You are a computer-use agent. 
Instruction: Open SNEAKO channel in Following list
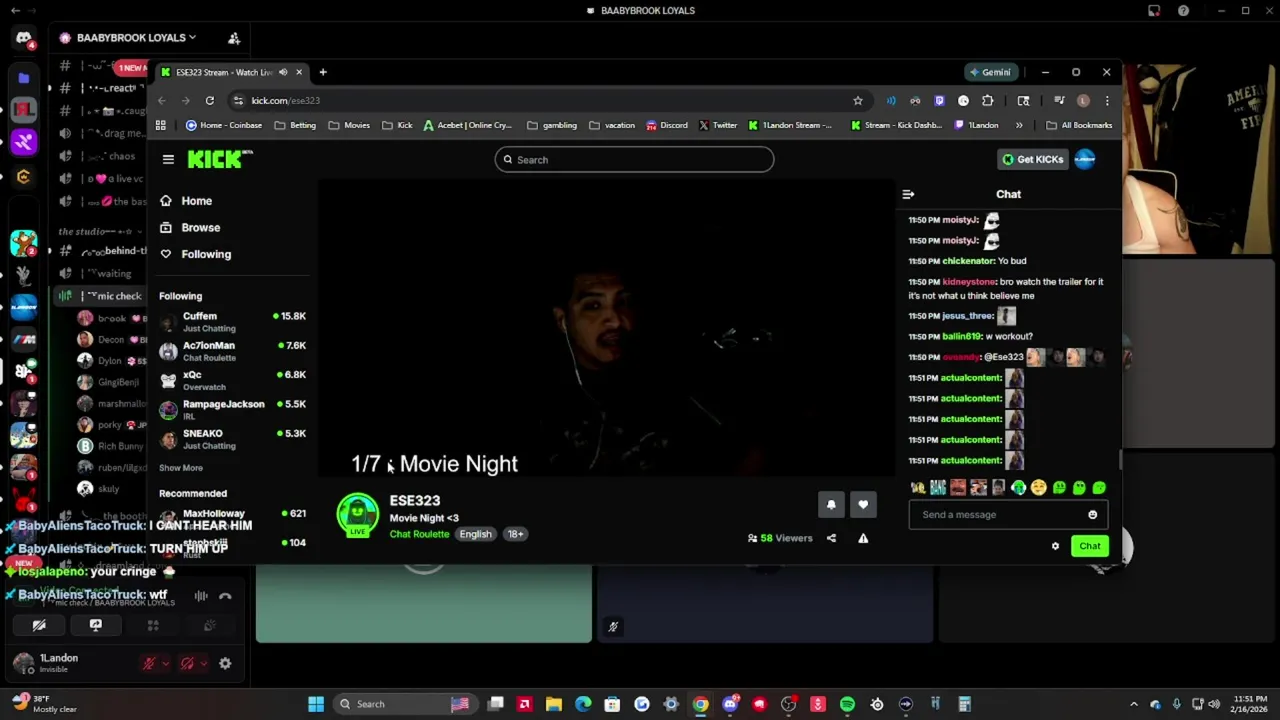[232, 439]
